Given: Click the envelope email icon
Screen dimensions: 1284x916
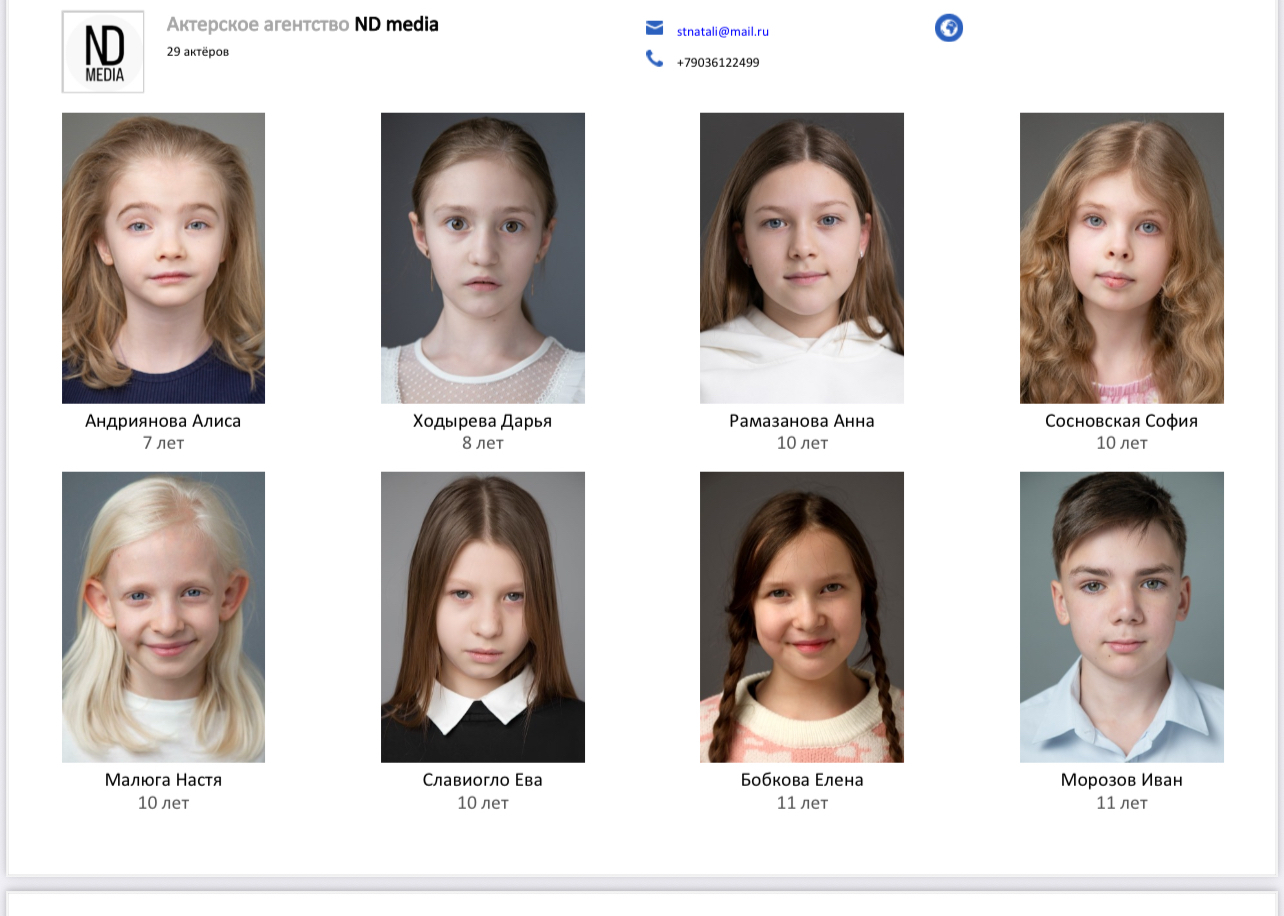Looking at the screenshot, I should pyautogui.click(x=654, y=28).
